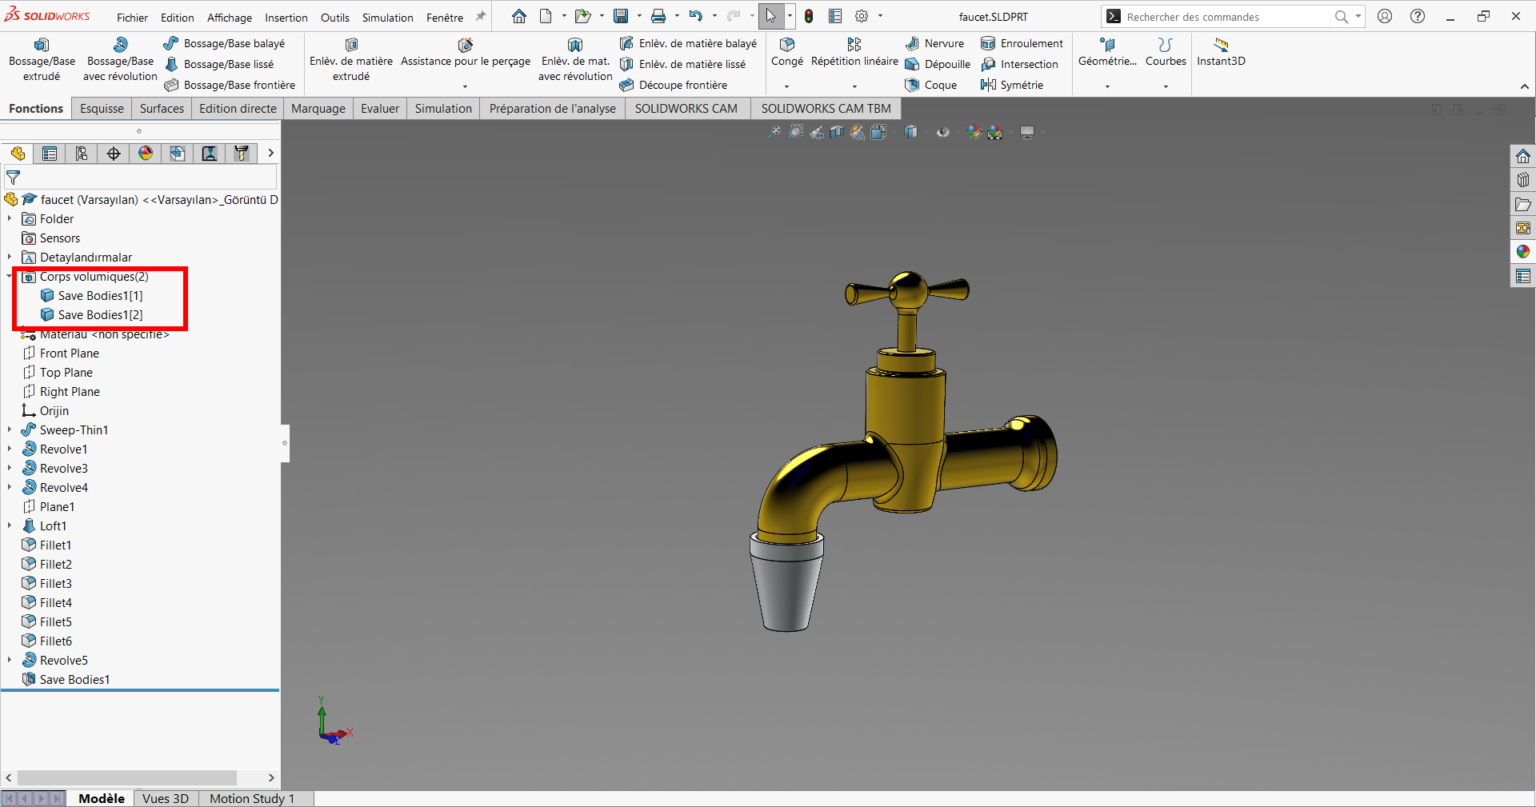Collapse the Corps volumiques folder
1536x807 pixels.
click(x=10, y=276)
